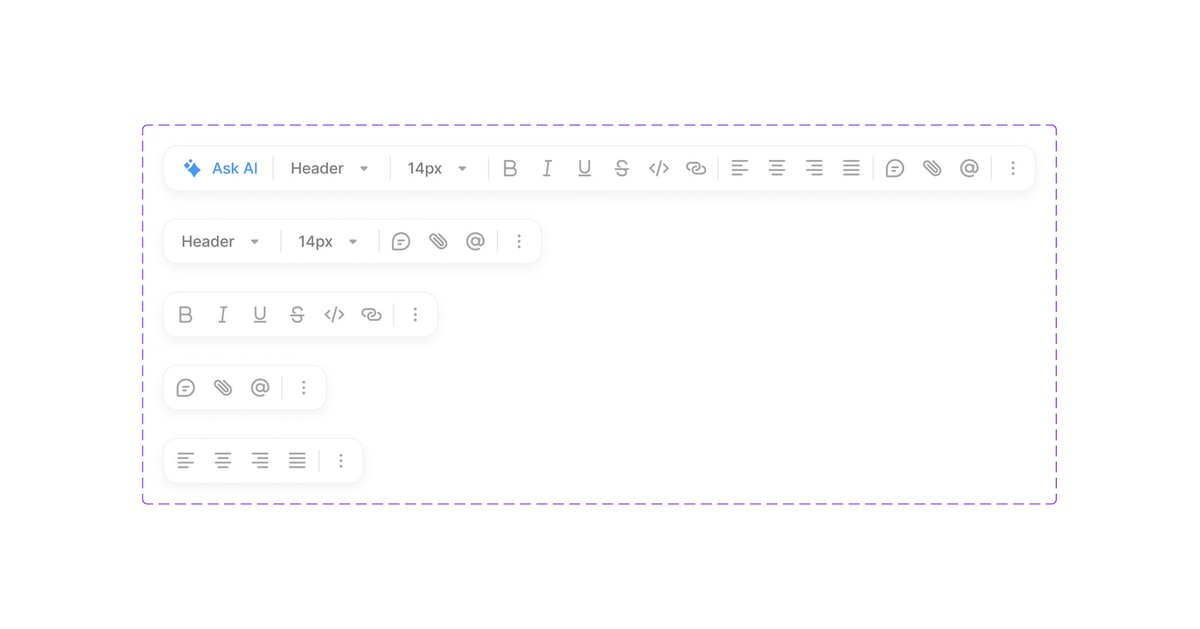Open more options in the formatting-only toolbar

pyautogui.click(x=415, y=314)
